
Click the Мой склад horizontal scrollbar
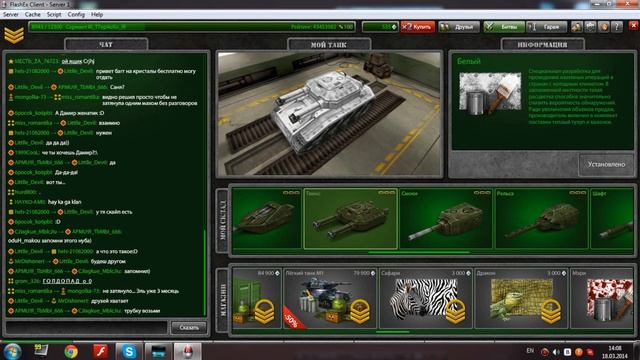click(x=419, y=253)
